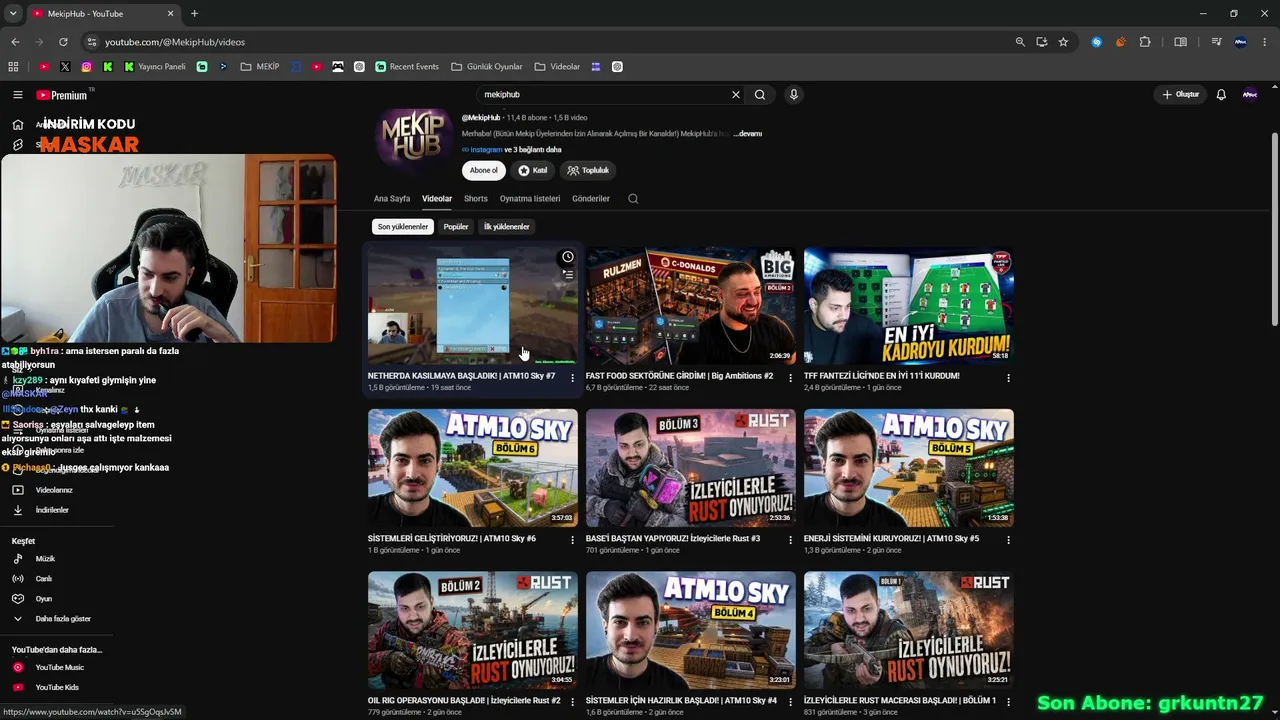Click the address bar URL

point(175,42)
